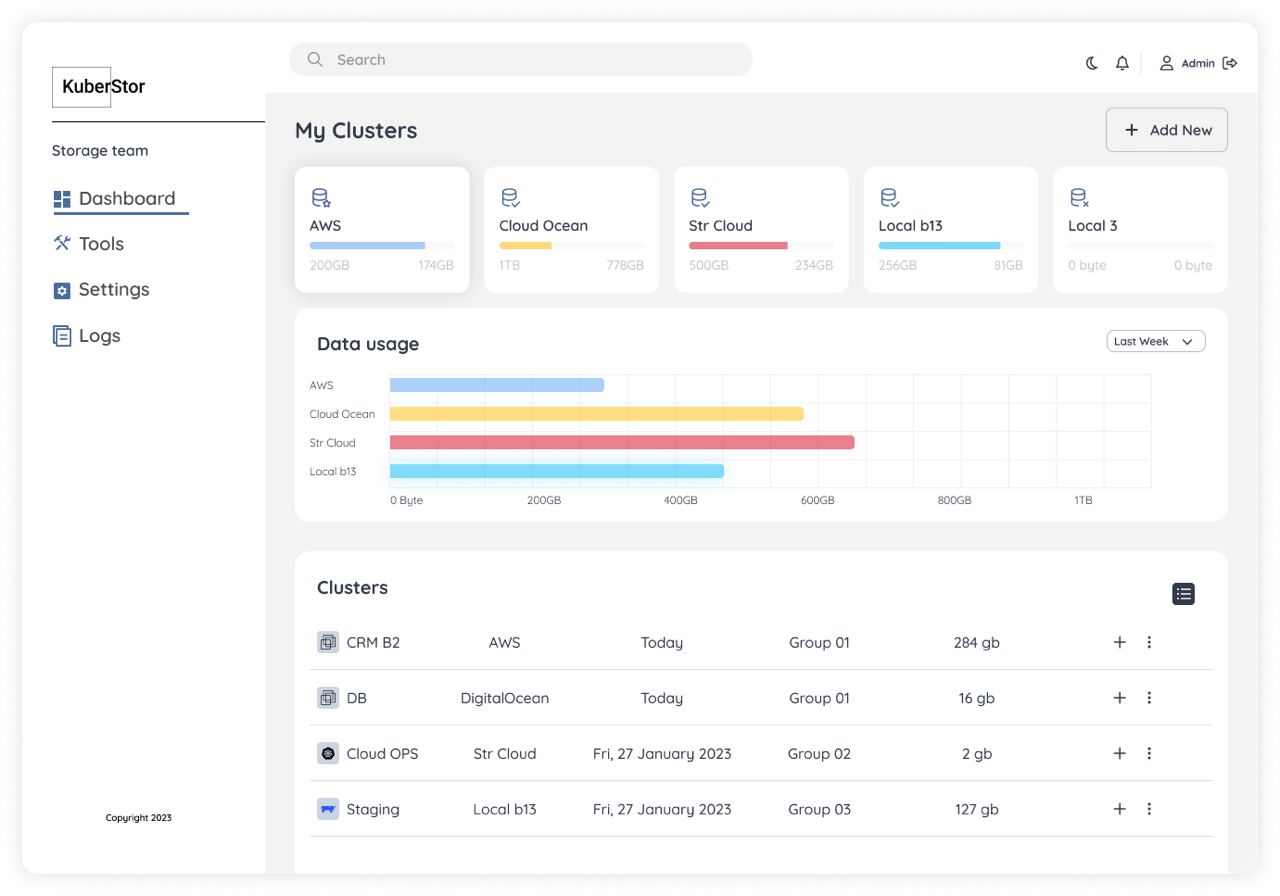This screenshot has height=896, width=1280.
Task: Click the Cloud OPS cluster icon
Action: [328, 754]
